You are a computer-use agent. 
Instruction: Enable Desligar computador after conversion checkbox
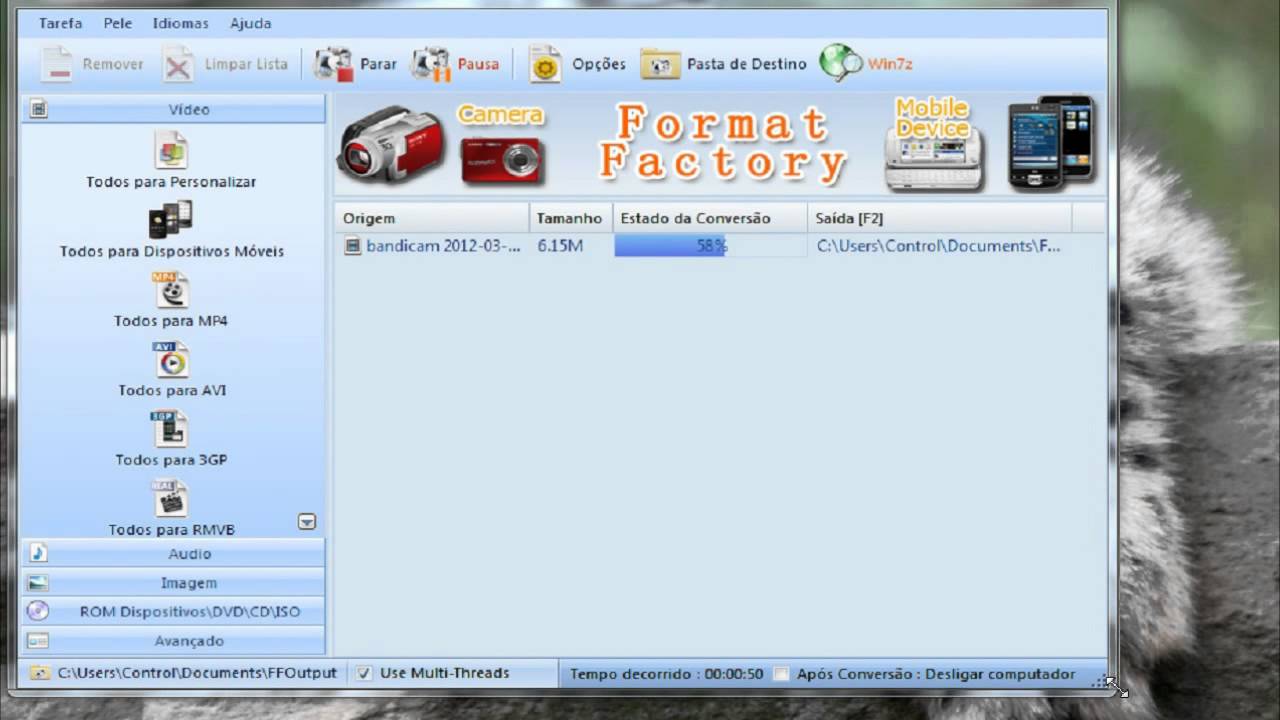pyautogui.click(x=782, y=674)
